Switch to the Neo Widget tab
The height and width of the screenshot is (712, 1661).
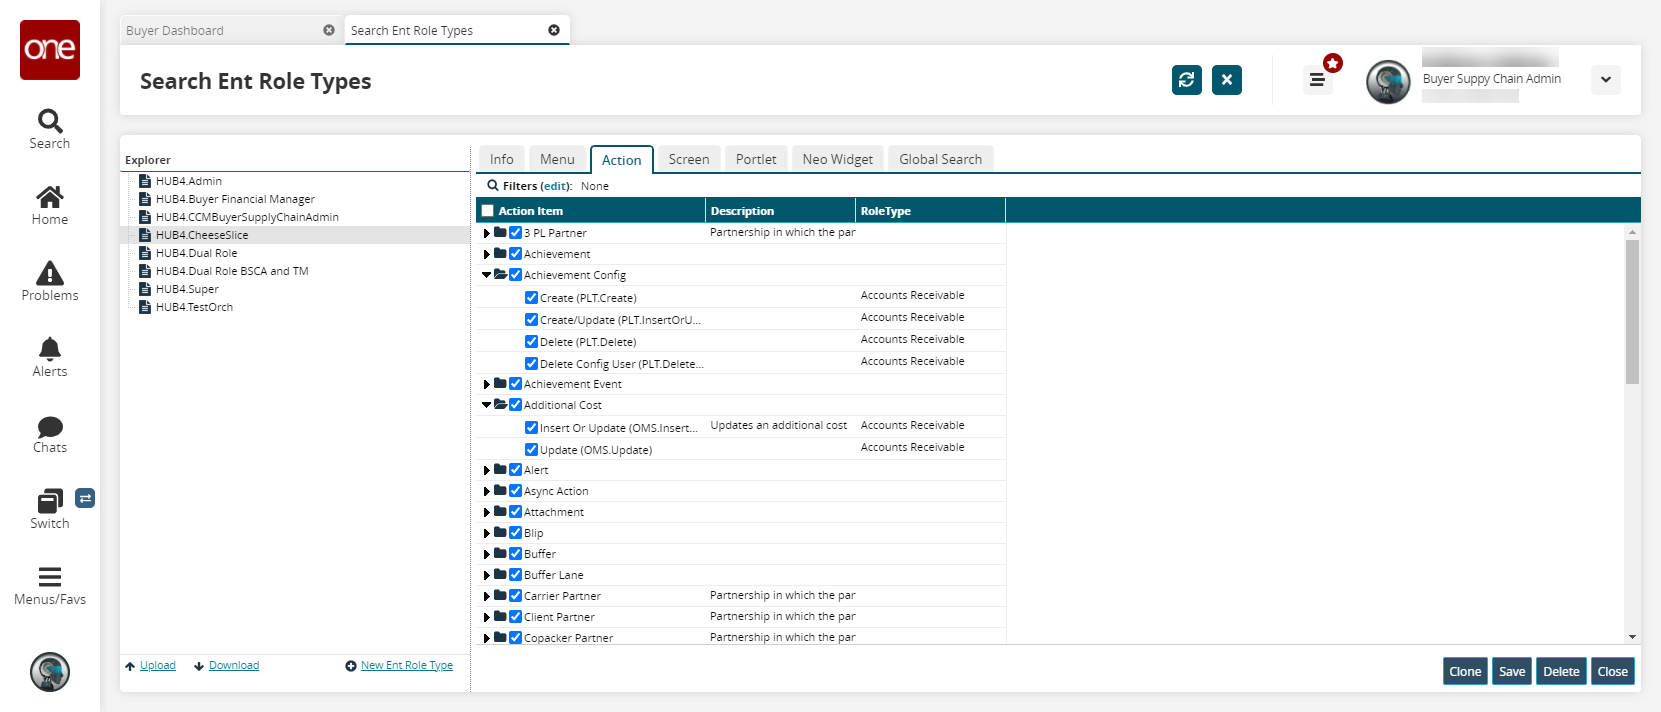(x=837, y=159)
